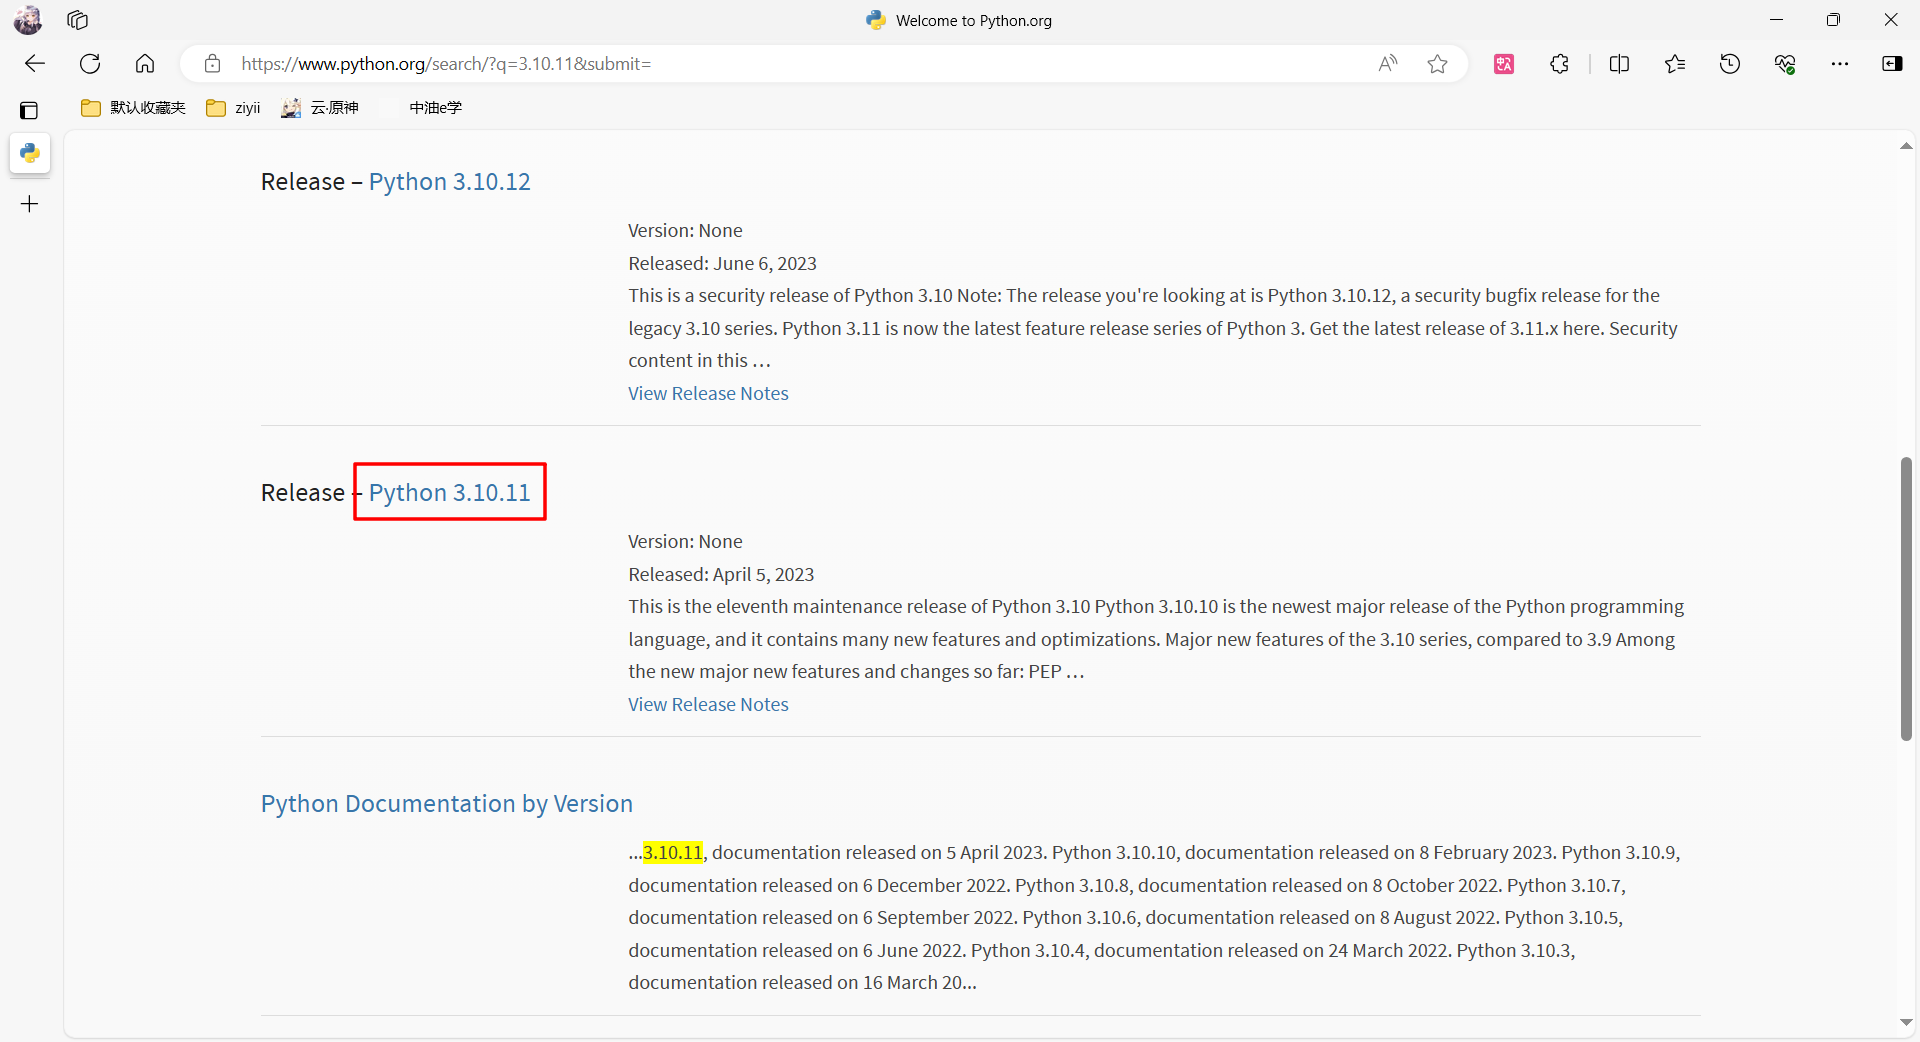Toggle split screen view
Screen dimensions: 1920x1042
1619,64
